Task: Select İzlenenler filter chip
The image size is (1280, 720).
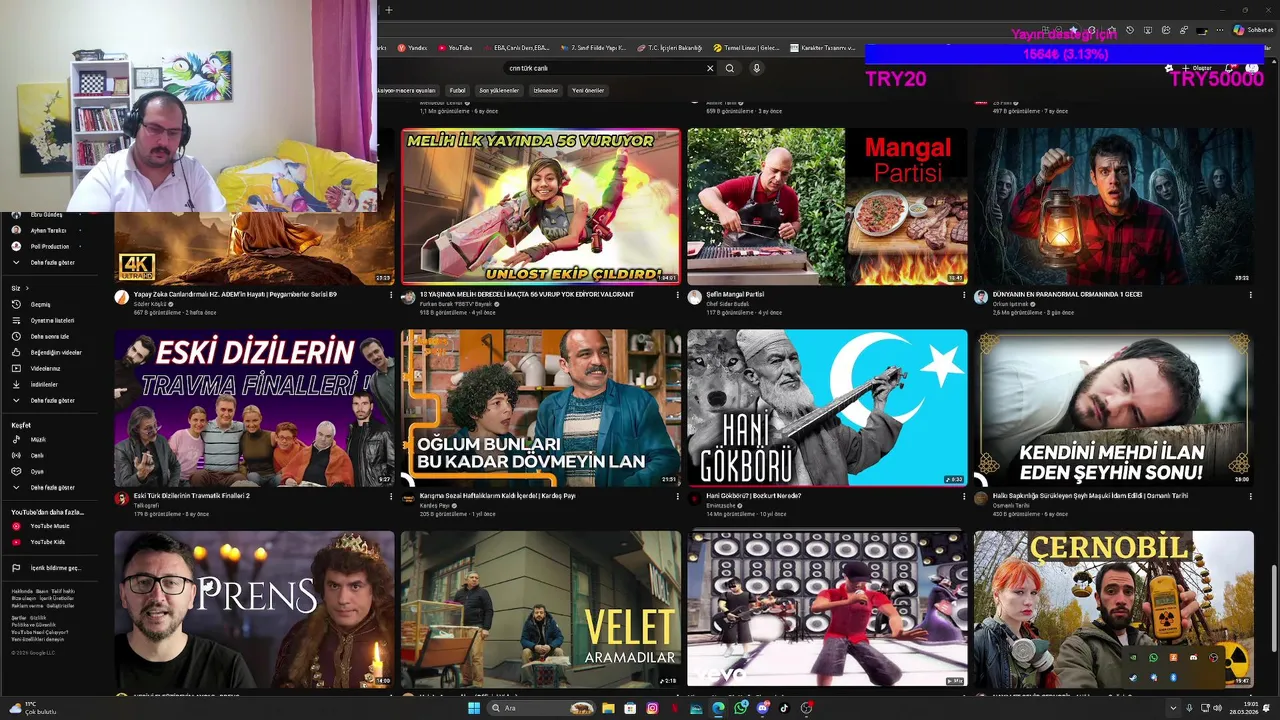Action: (x=545, y=90)
